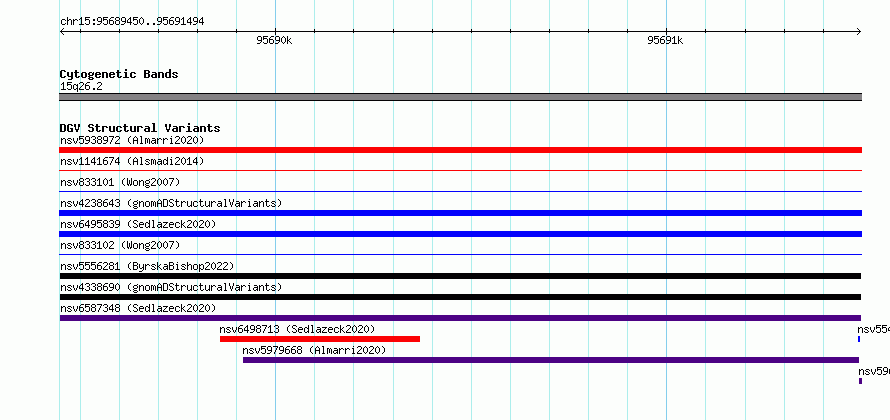Click the purple bar of nsv5979668
The height and width of the screenshot is (420, 890).
coord(551,360)
